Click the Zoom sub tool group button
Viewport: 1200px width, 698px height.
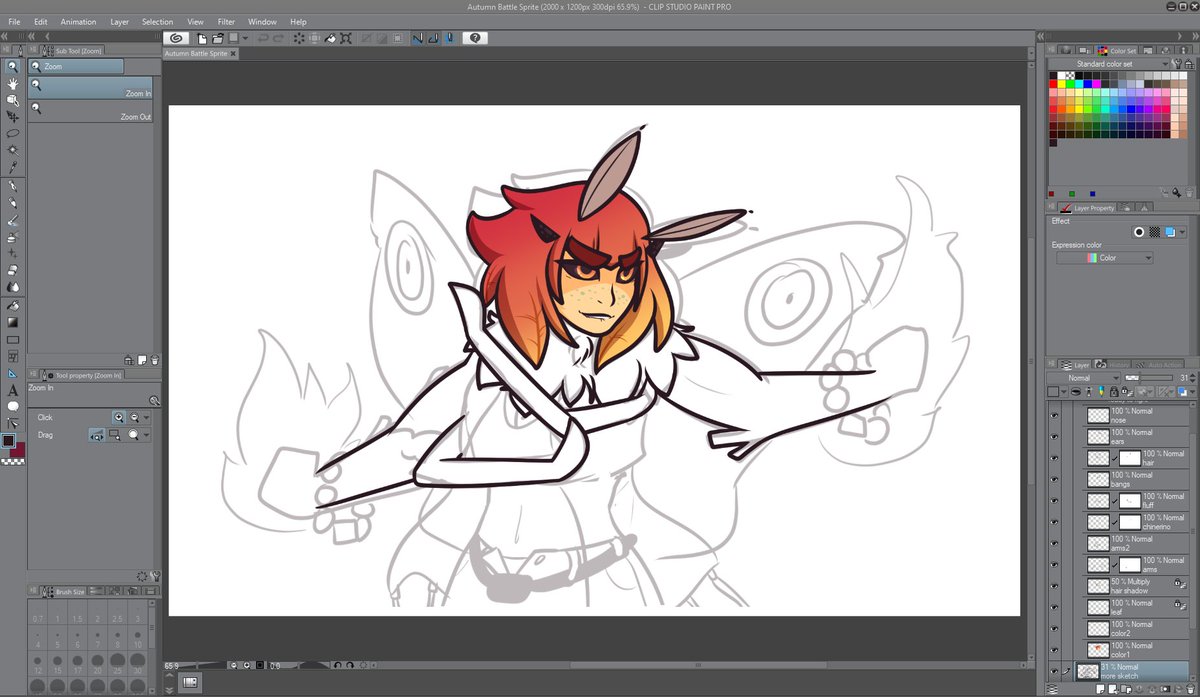tap(77, 66)
